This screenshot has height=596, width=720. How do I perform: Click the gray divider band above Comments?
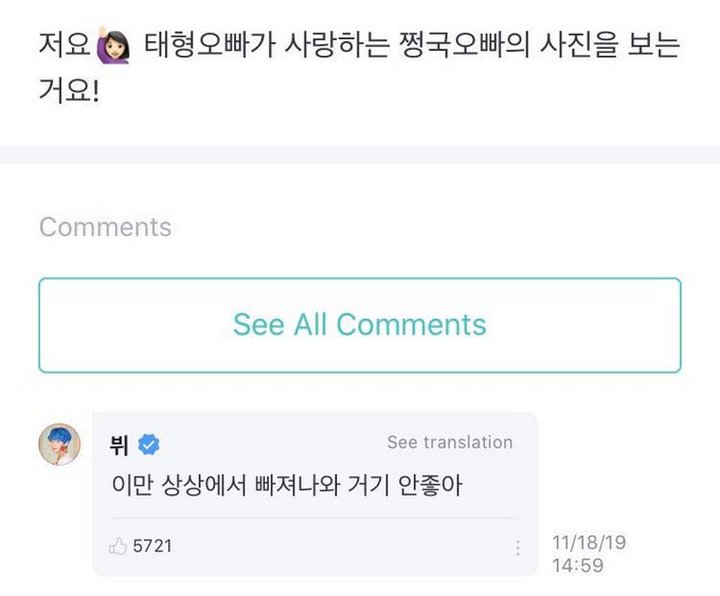[360, 155]
